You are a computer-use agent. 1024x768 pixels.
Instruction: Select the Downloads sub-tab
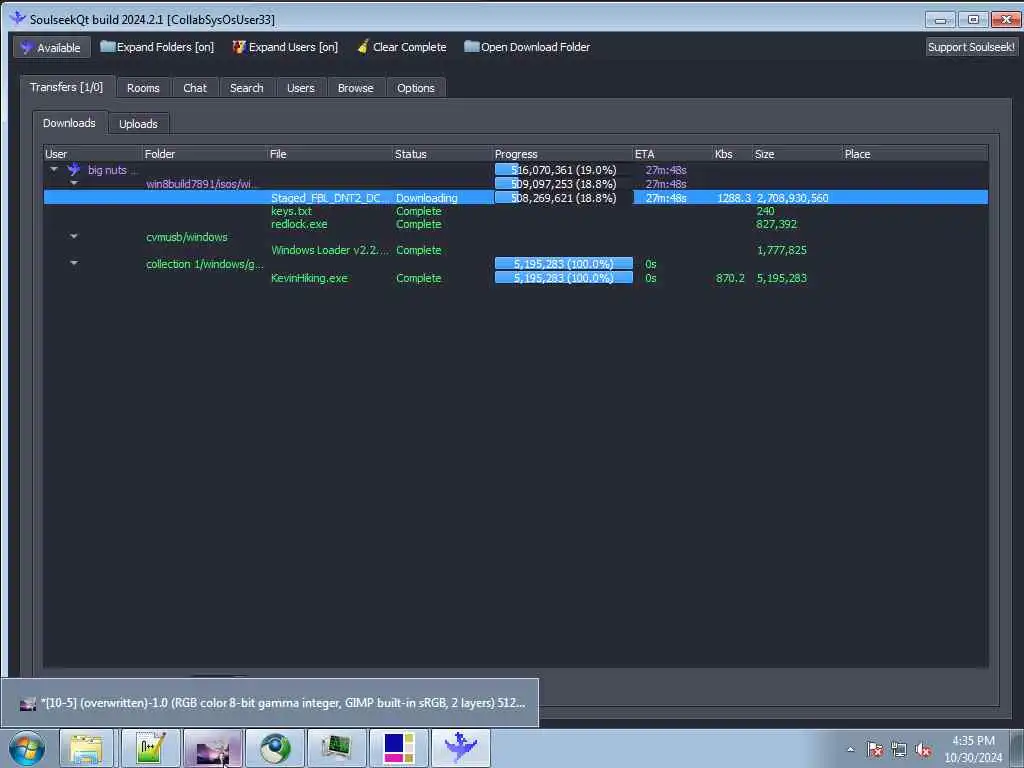pos(69,123)
